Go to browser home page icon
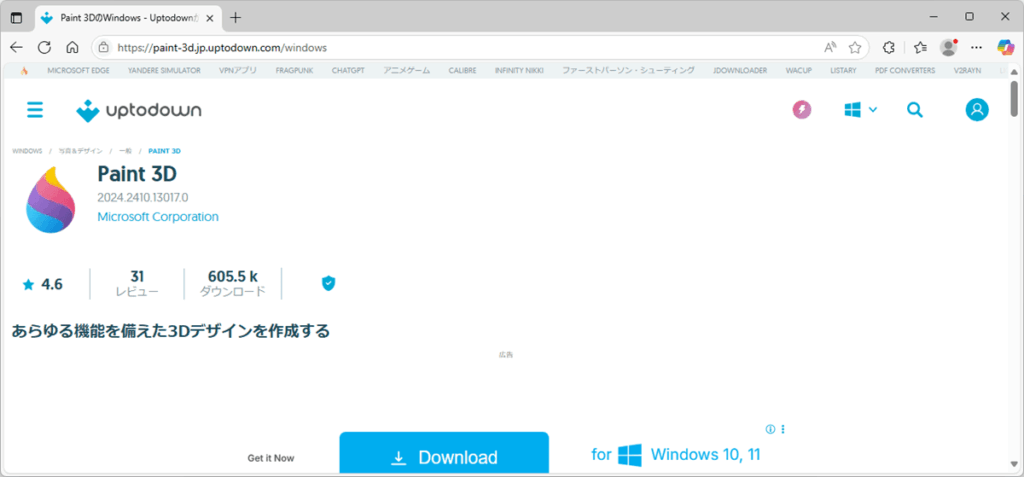This screenshot has height=477, width=1024. pos(72,47)
